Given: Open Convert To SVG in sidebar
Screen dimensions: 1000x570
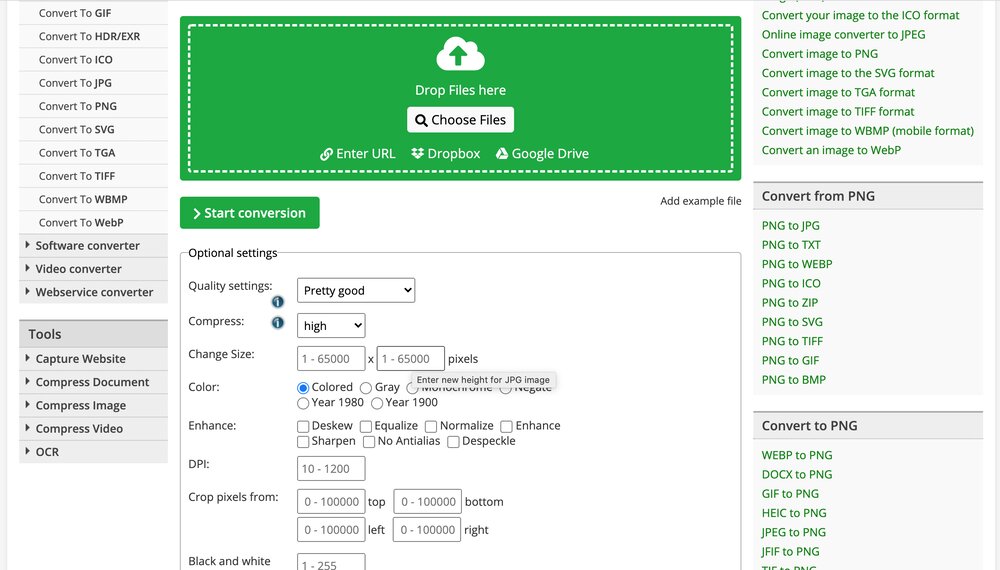Looking at the screenshot, I should pos(77,130).
